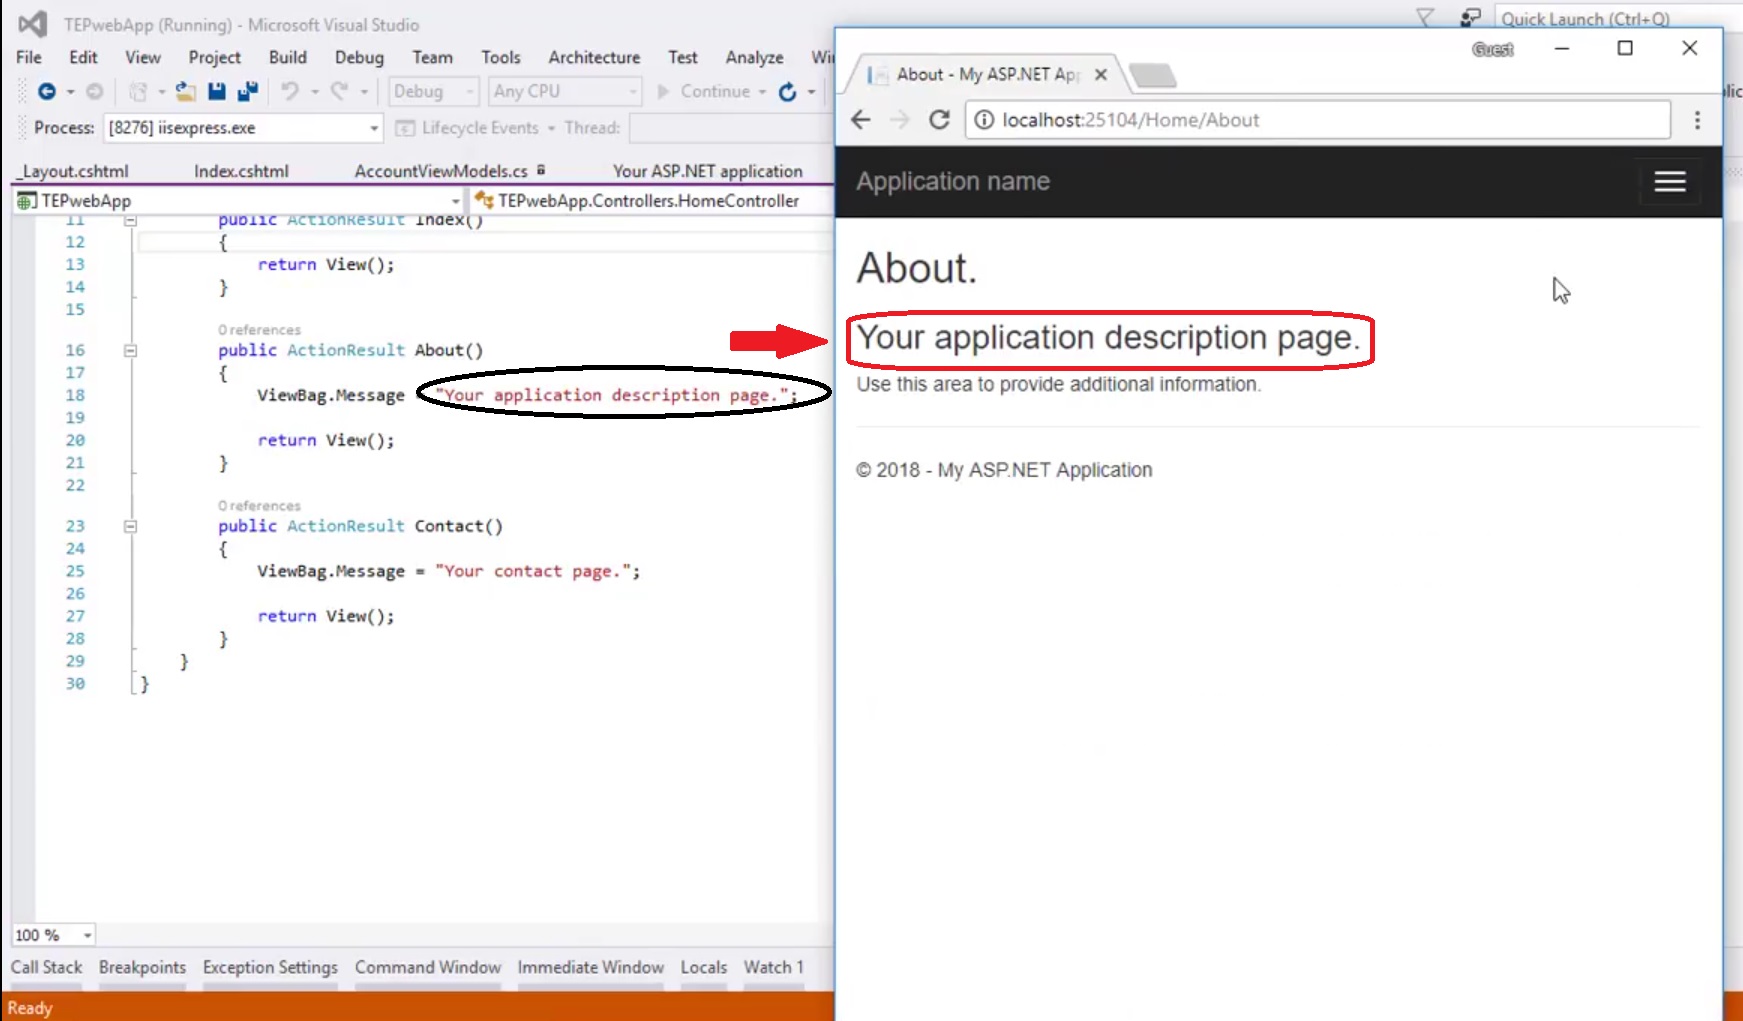Switch to the Index.cshtml tab
Viewport: 1743px width, 1021px height.
click(241, 171)
